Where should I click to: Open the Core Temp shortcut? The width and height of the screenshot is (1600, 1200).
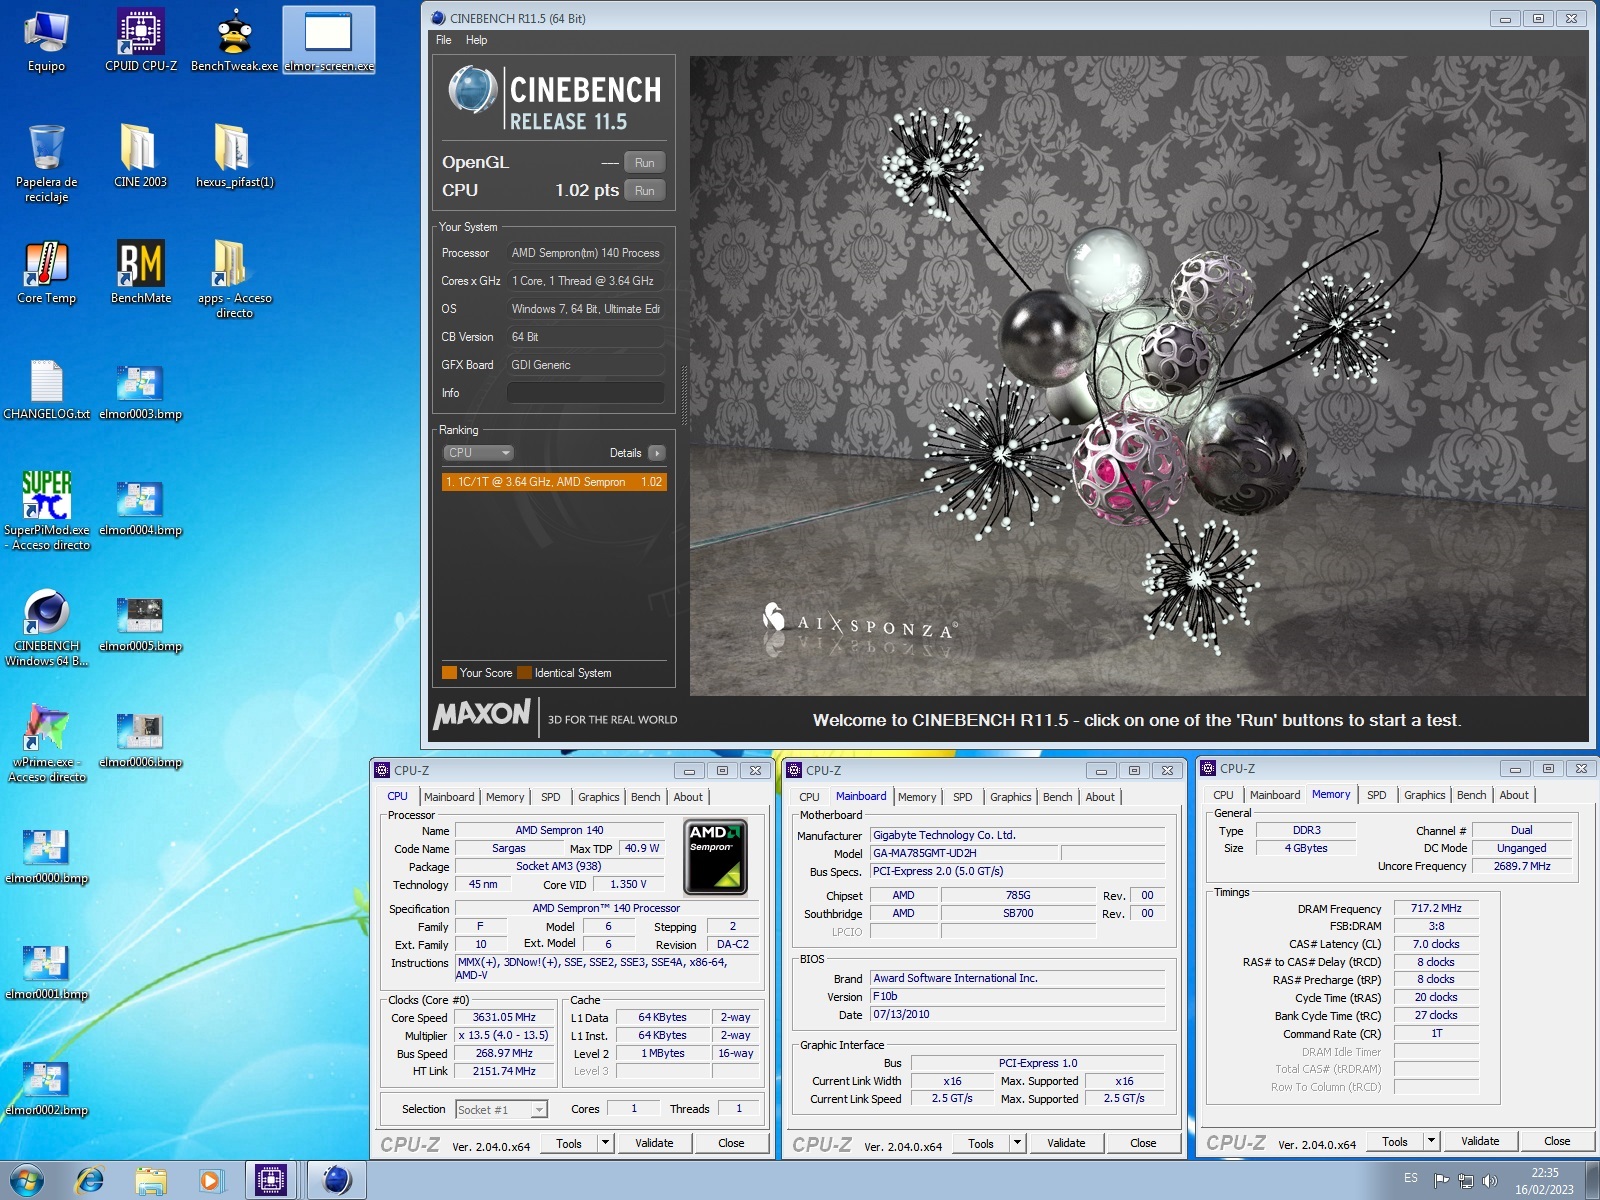pos(46,273)
